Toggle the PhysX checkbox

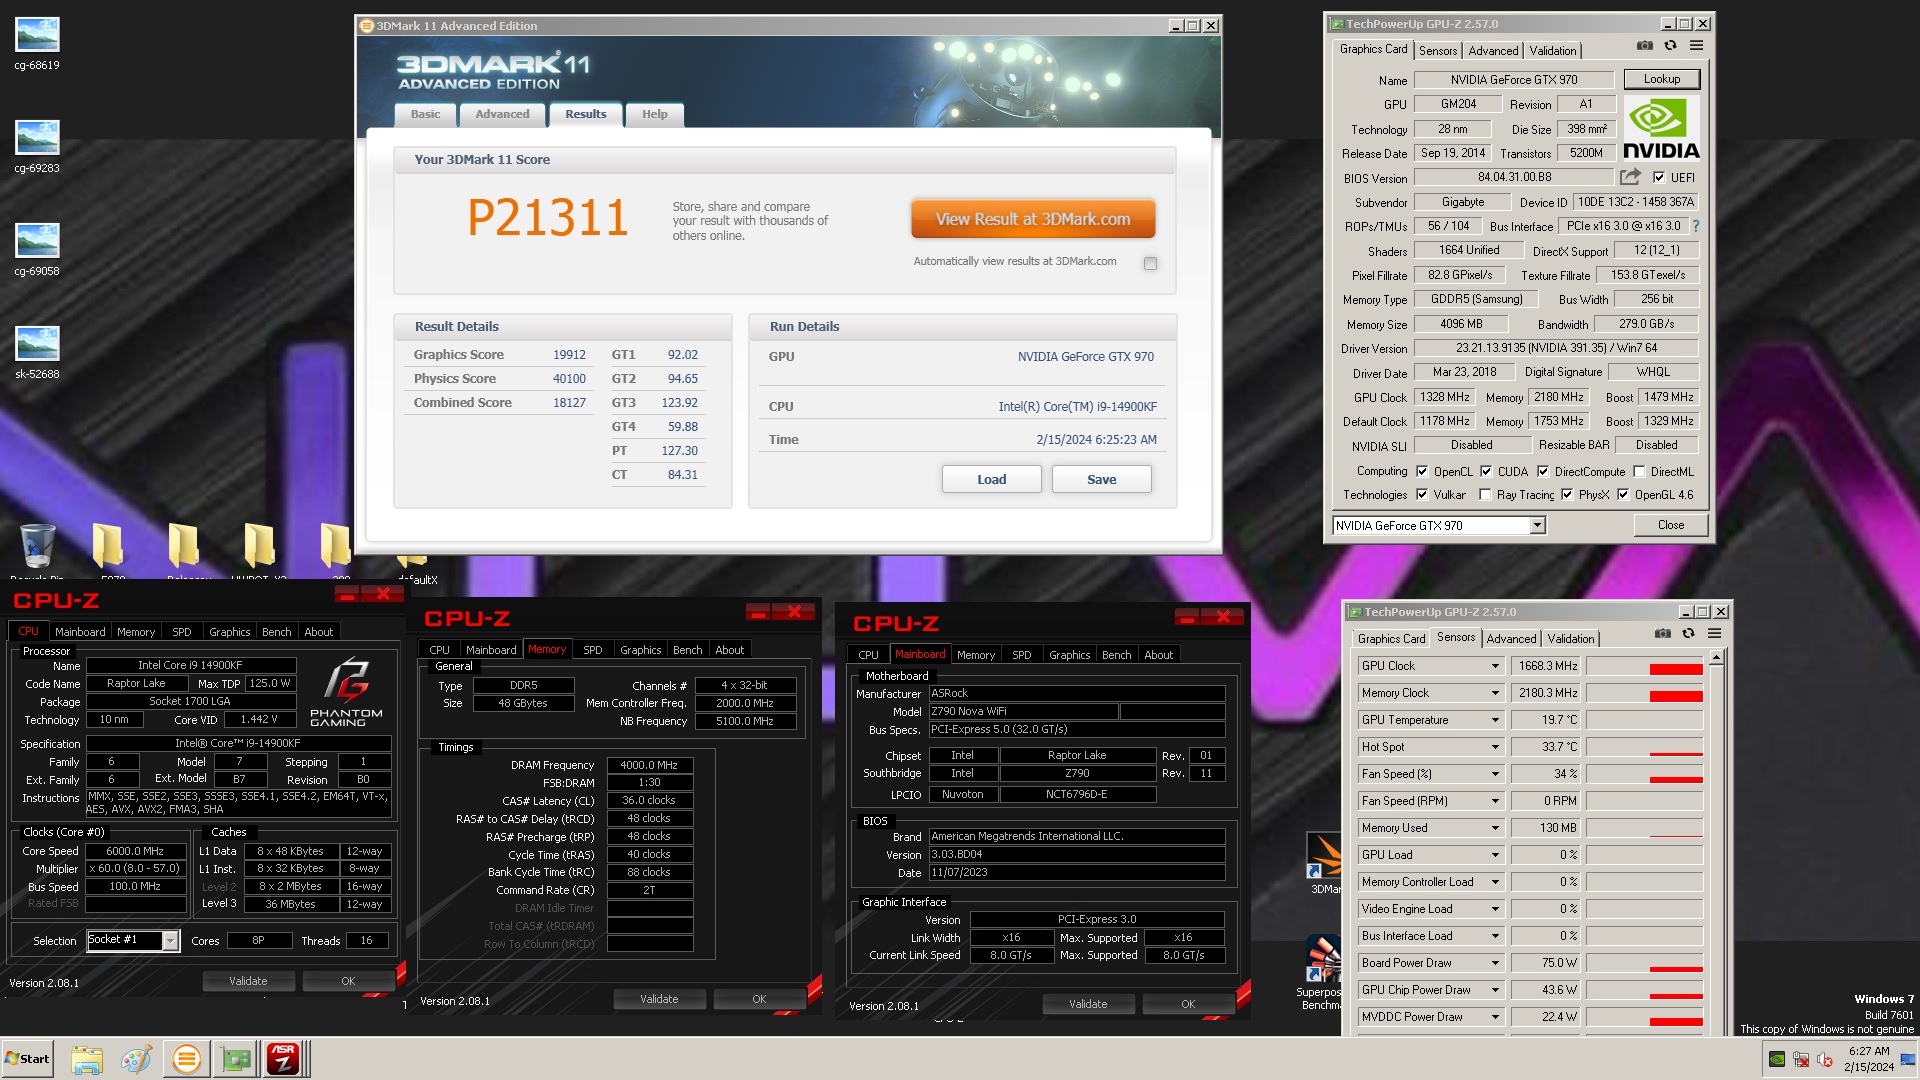[1567, 494]
